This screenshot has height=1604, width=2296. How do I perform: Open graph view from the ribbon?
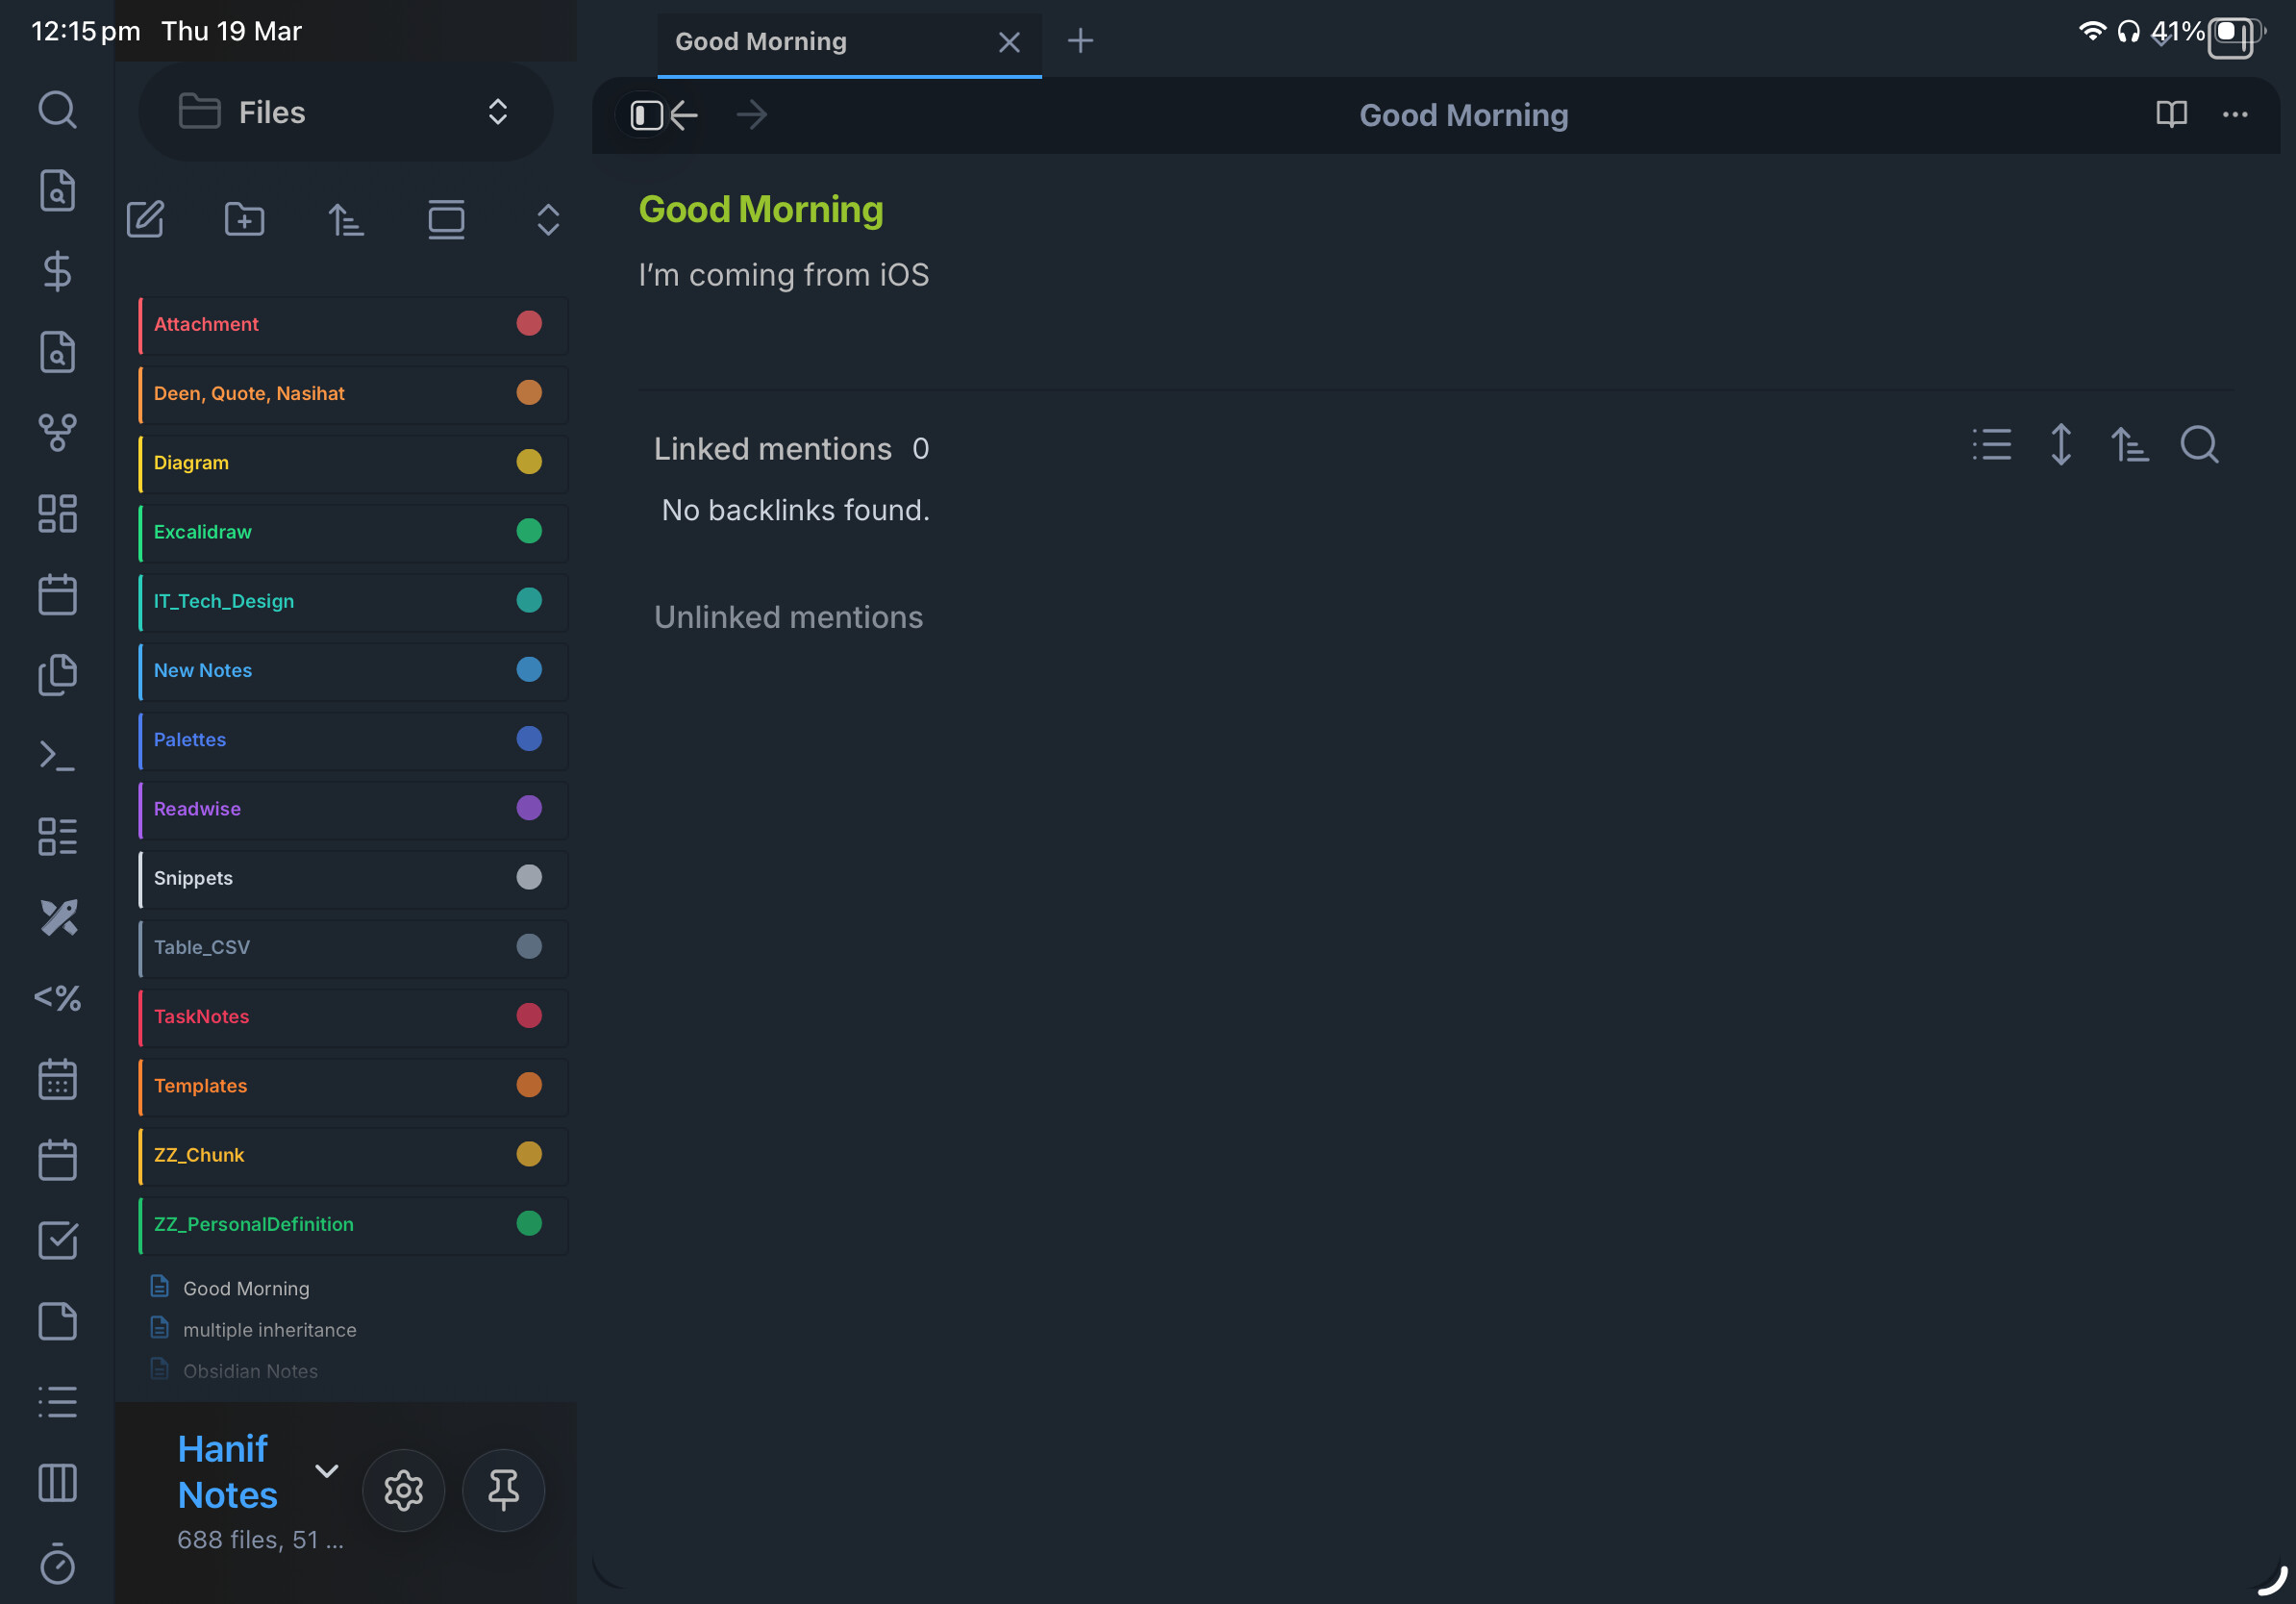click(57, 433)
